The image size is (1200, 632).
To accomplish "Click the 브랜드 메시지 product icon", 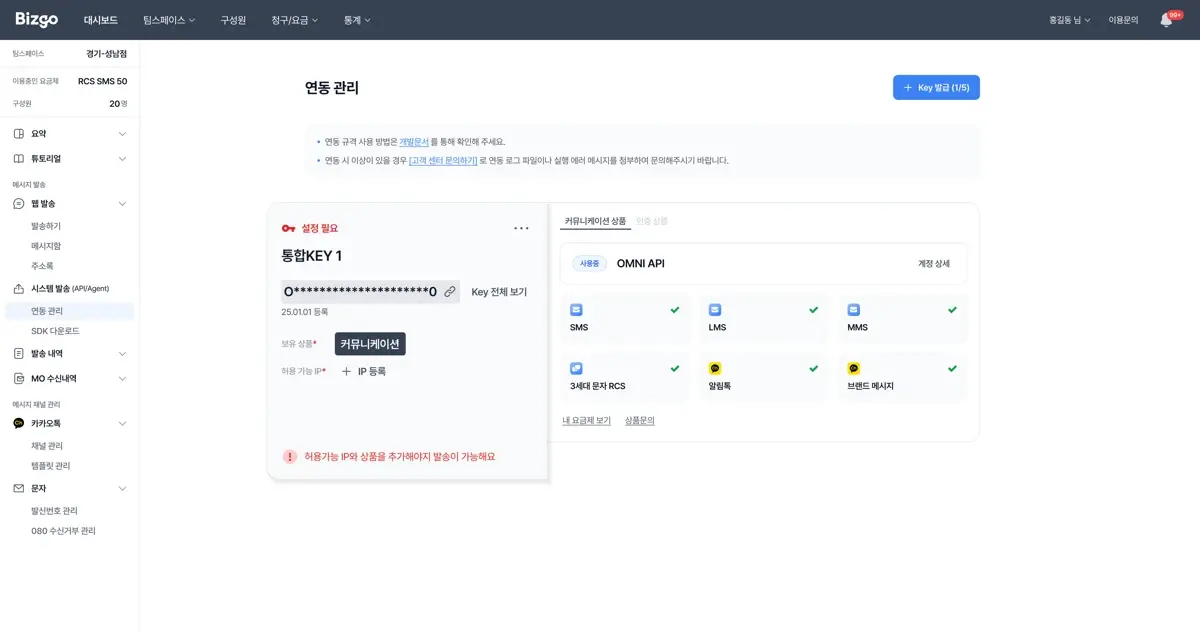I will [x=854, y=370].
